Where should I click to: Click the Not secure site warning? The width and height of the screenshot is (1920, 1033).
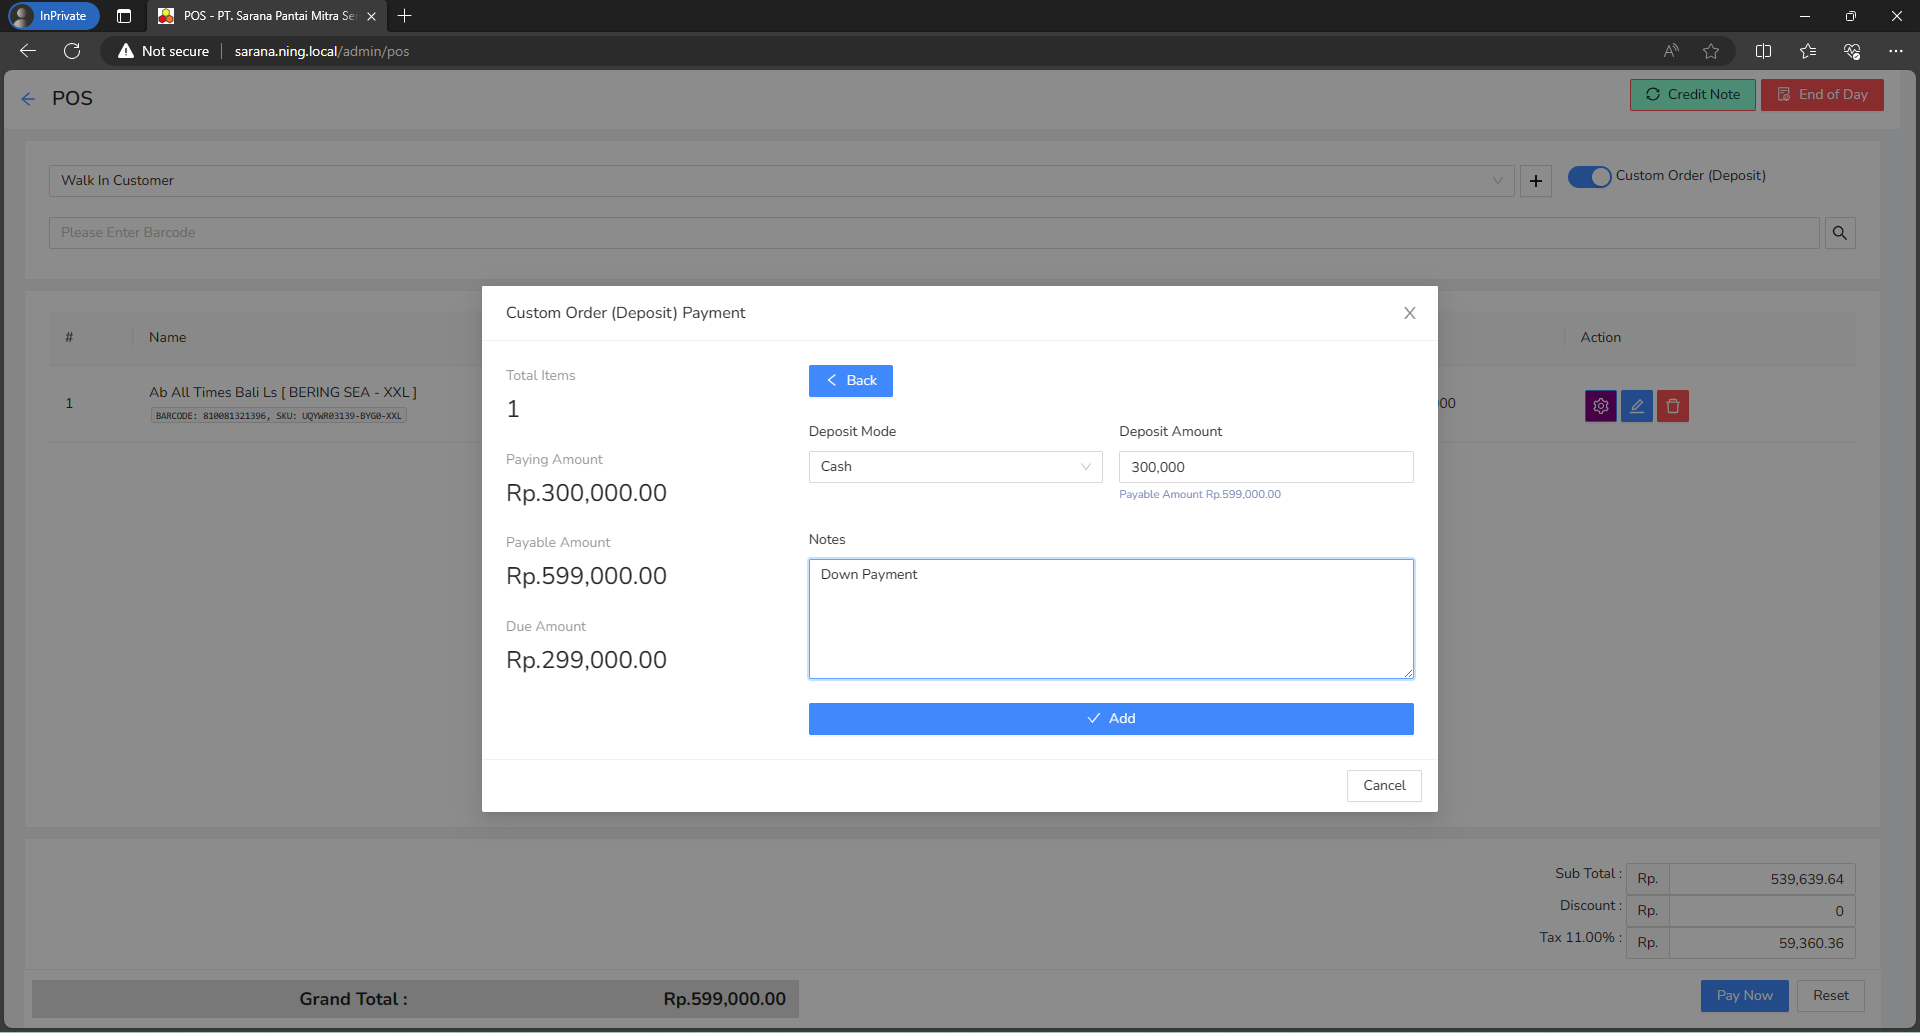coord(163,51)
